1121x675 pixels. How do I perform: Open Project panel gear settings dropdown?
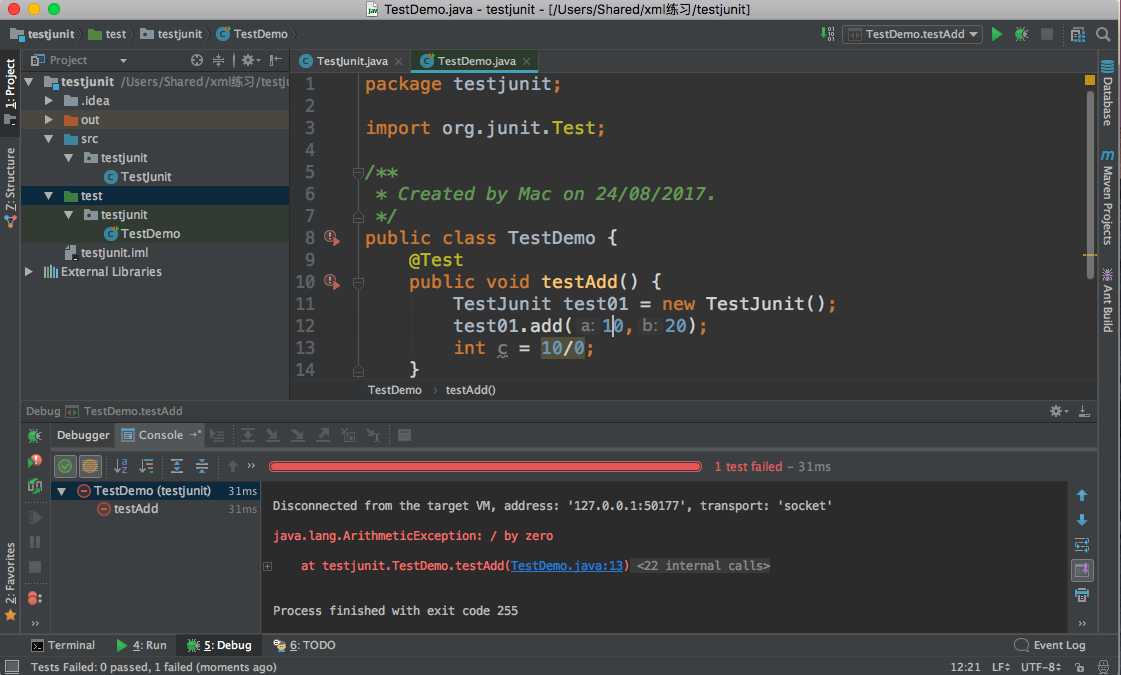250,60
